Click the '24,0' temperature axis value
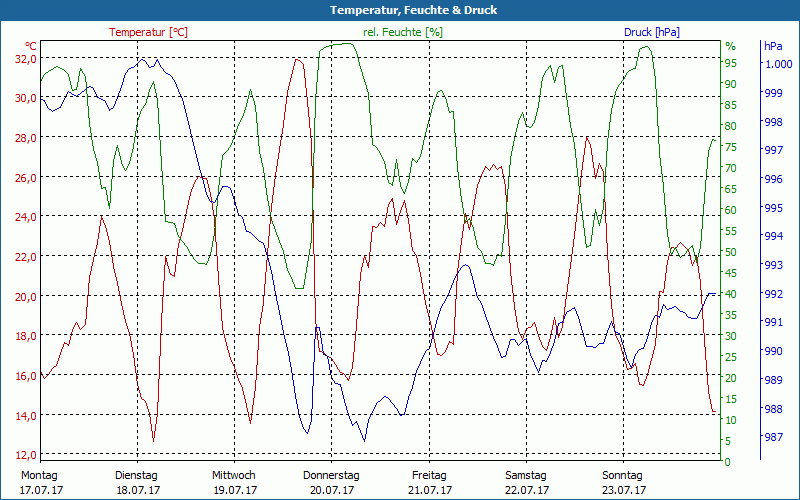This screenshot has width=800, height=500. (26, 217)
